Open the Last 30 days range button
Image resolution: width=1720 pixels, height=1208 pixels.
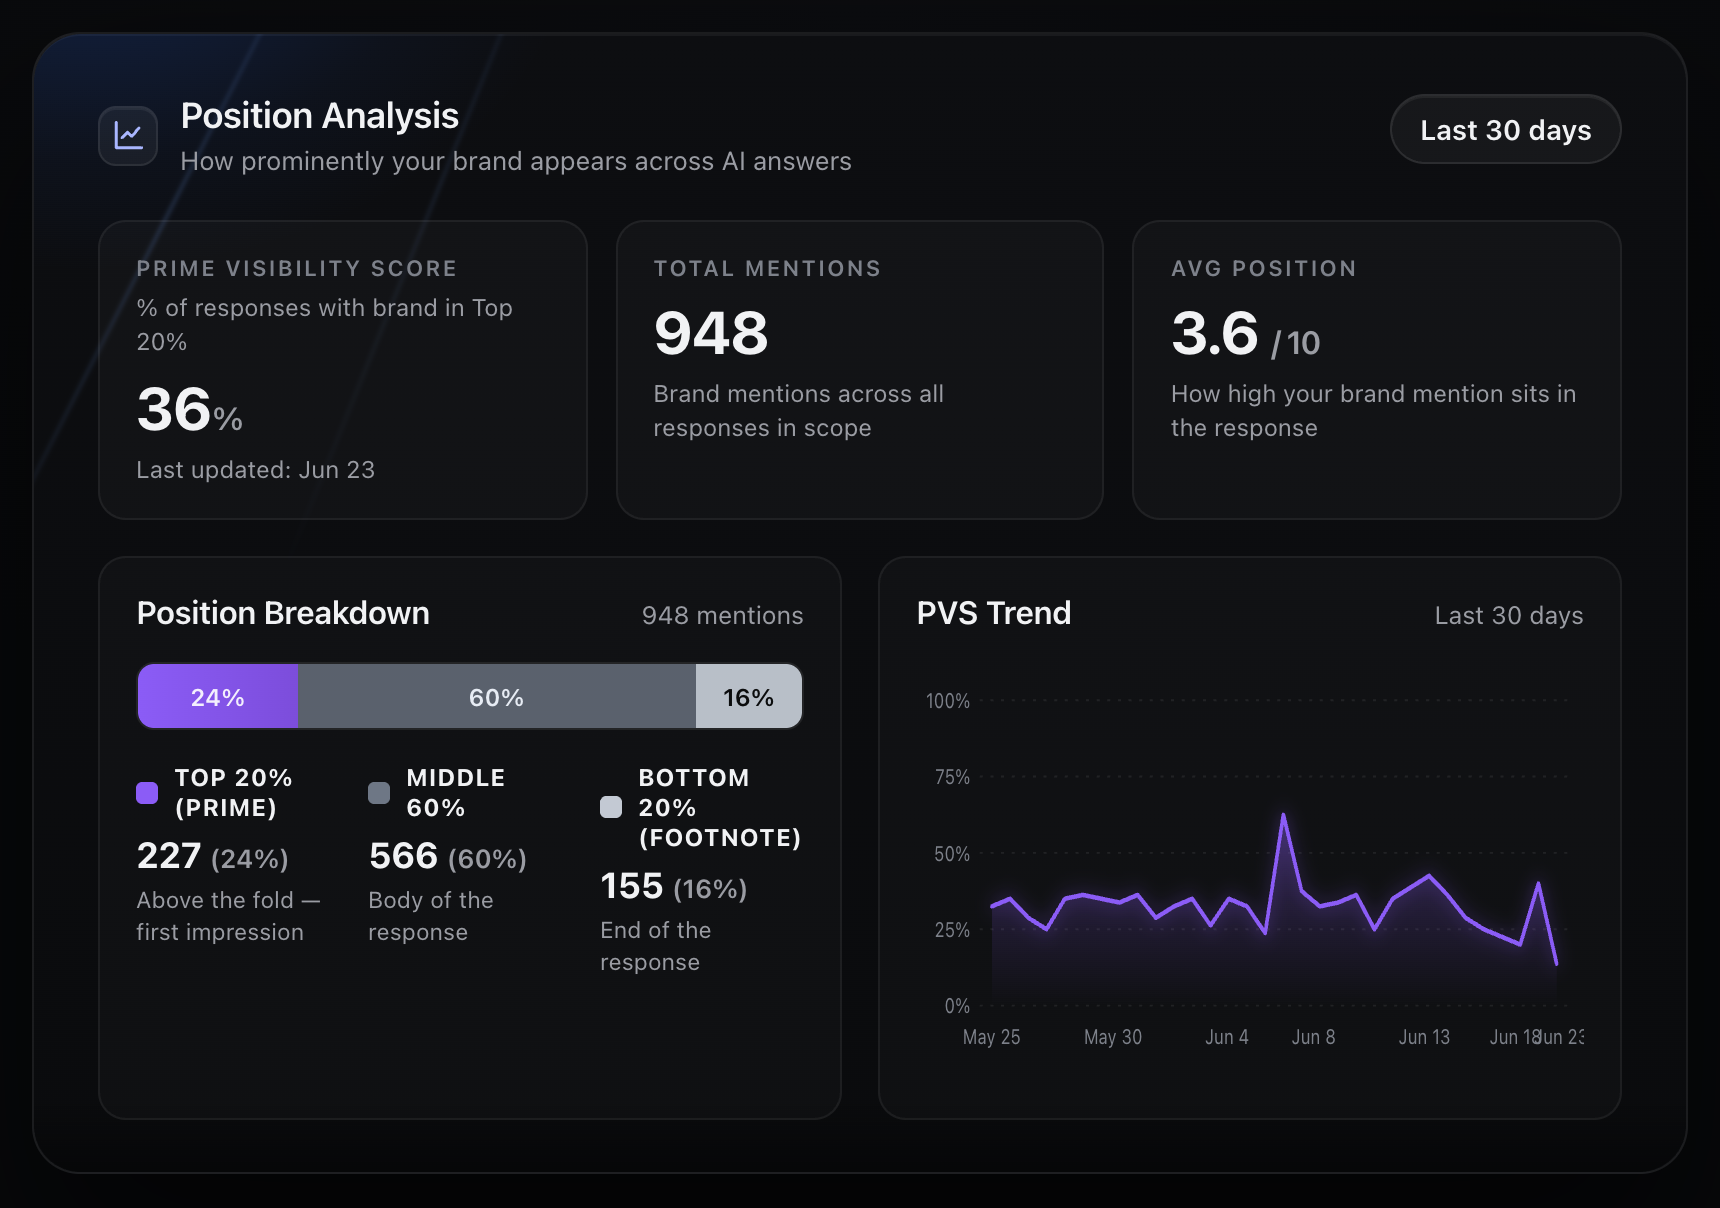click(x=1505, y=130)
